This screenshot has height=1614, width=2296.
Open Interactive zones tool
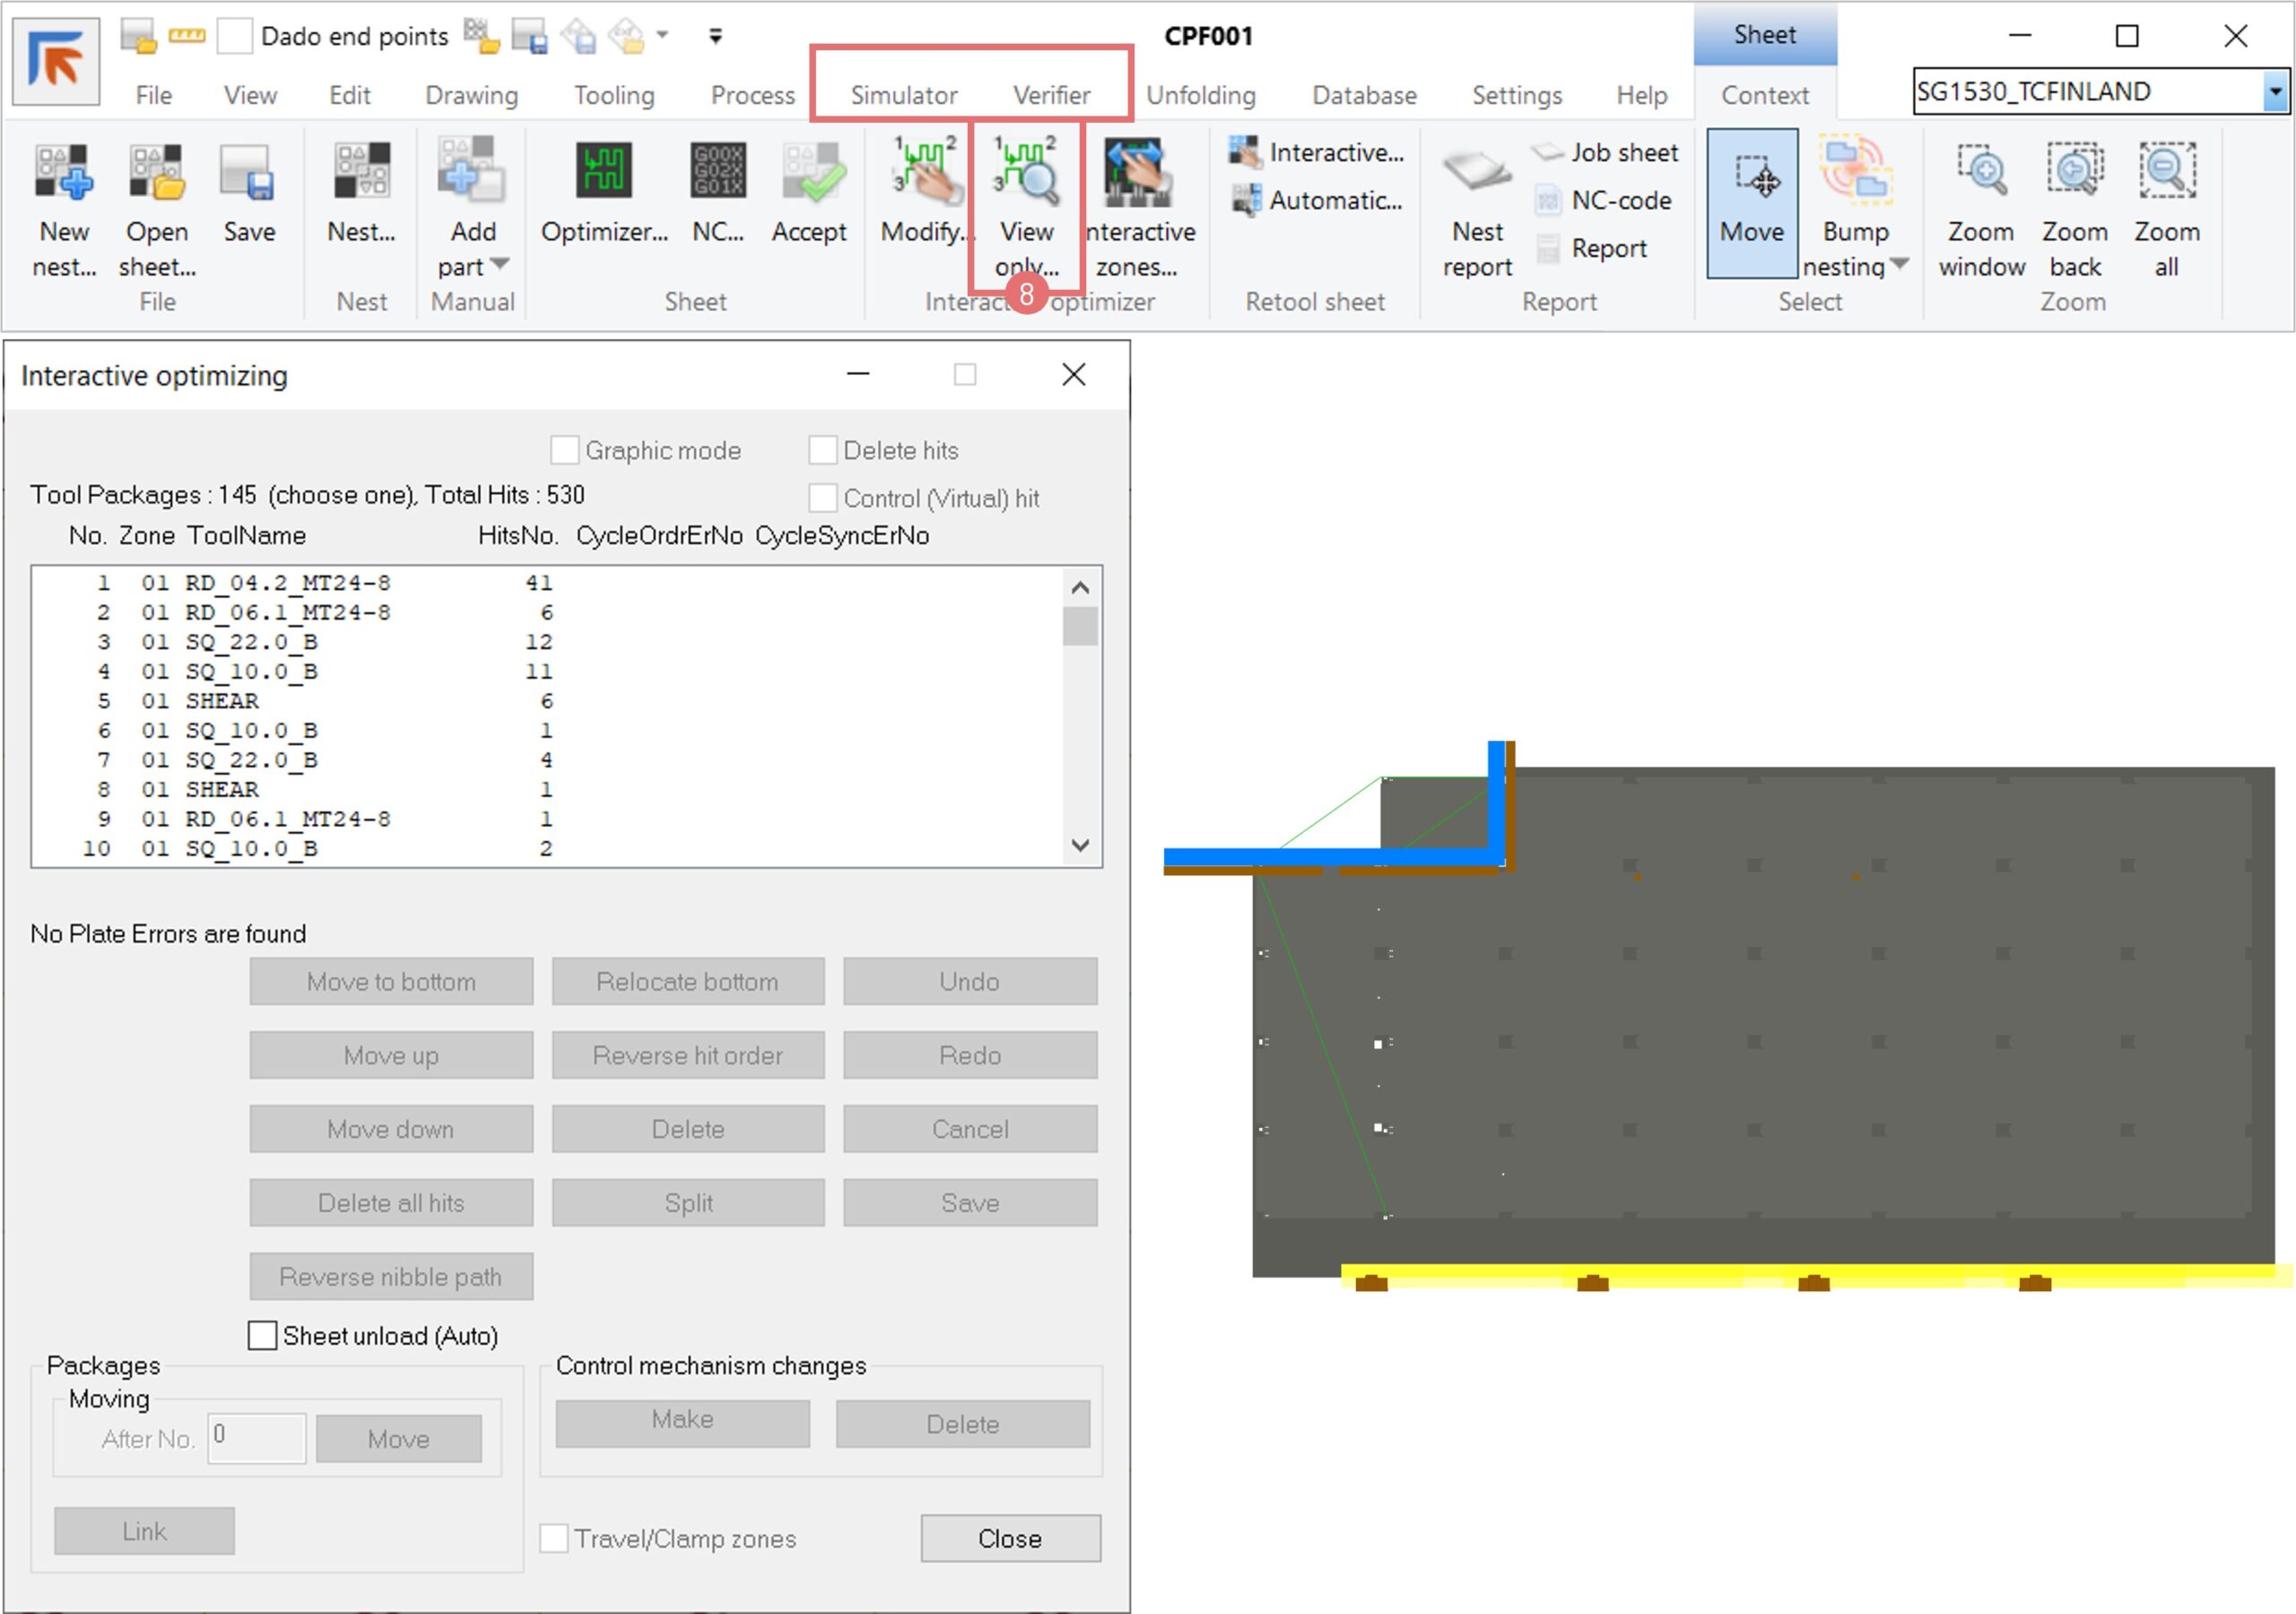click(1138, 172)
